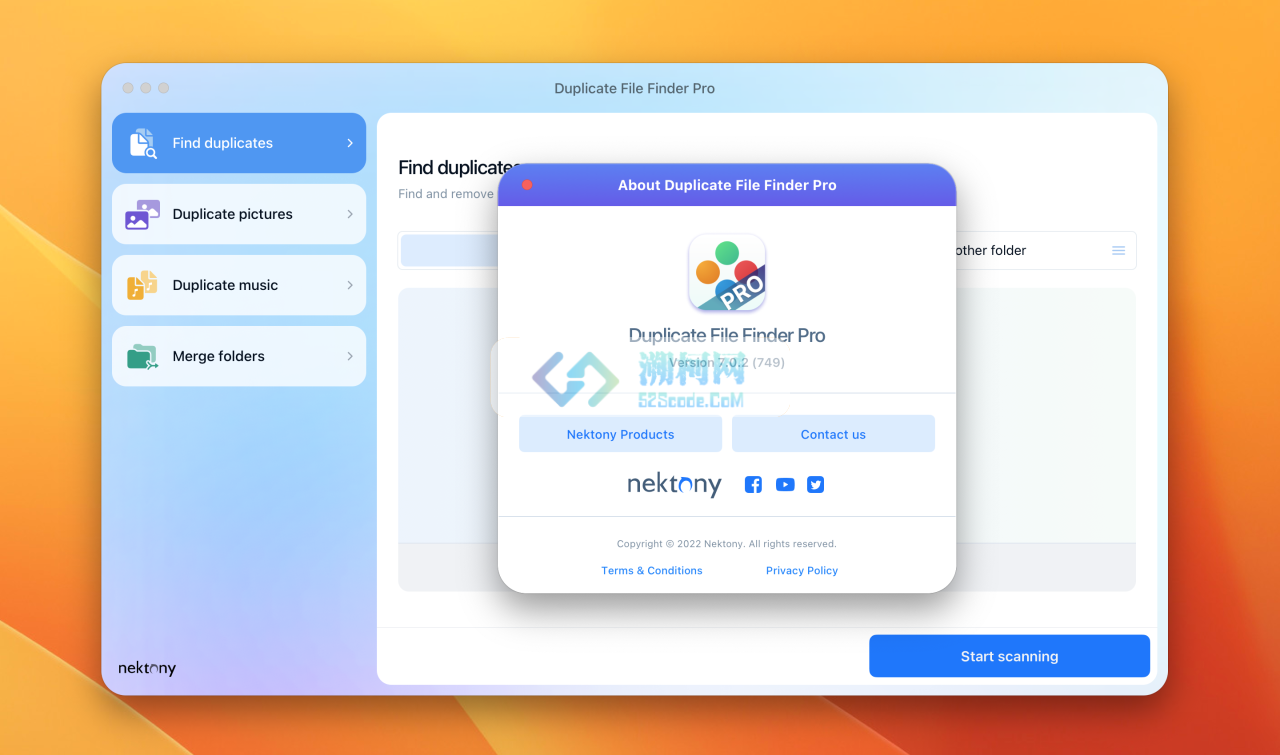This screenshot has width=1280, height=755.
Task: Click the Nektony Products button
Action: pos(620,434)
